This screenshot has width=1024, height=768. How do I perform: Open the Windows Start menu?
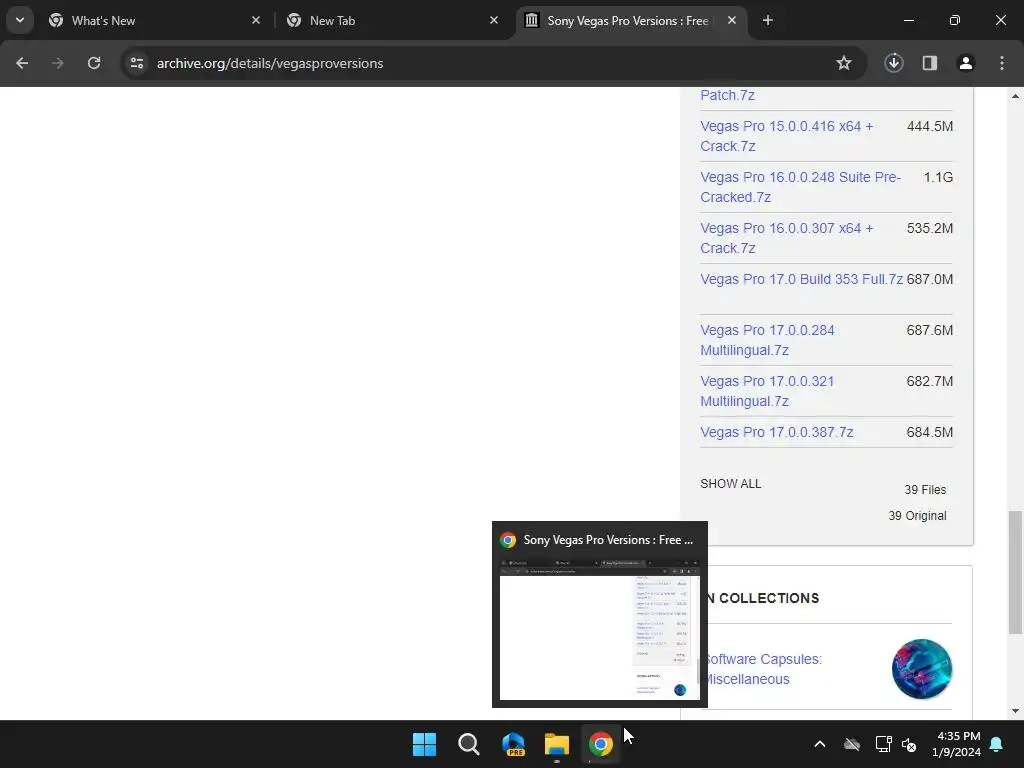click(424, 744)
